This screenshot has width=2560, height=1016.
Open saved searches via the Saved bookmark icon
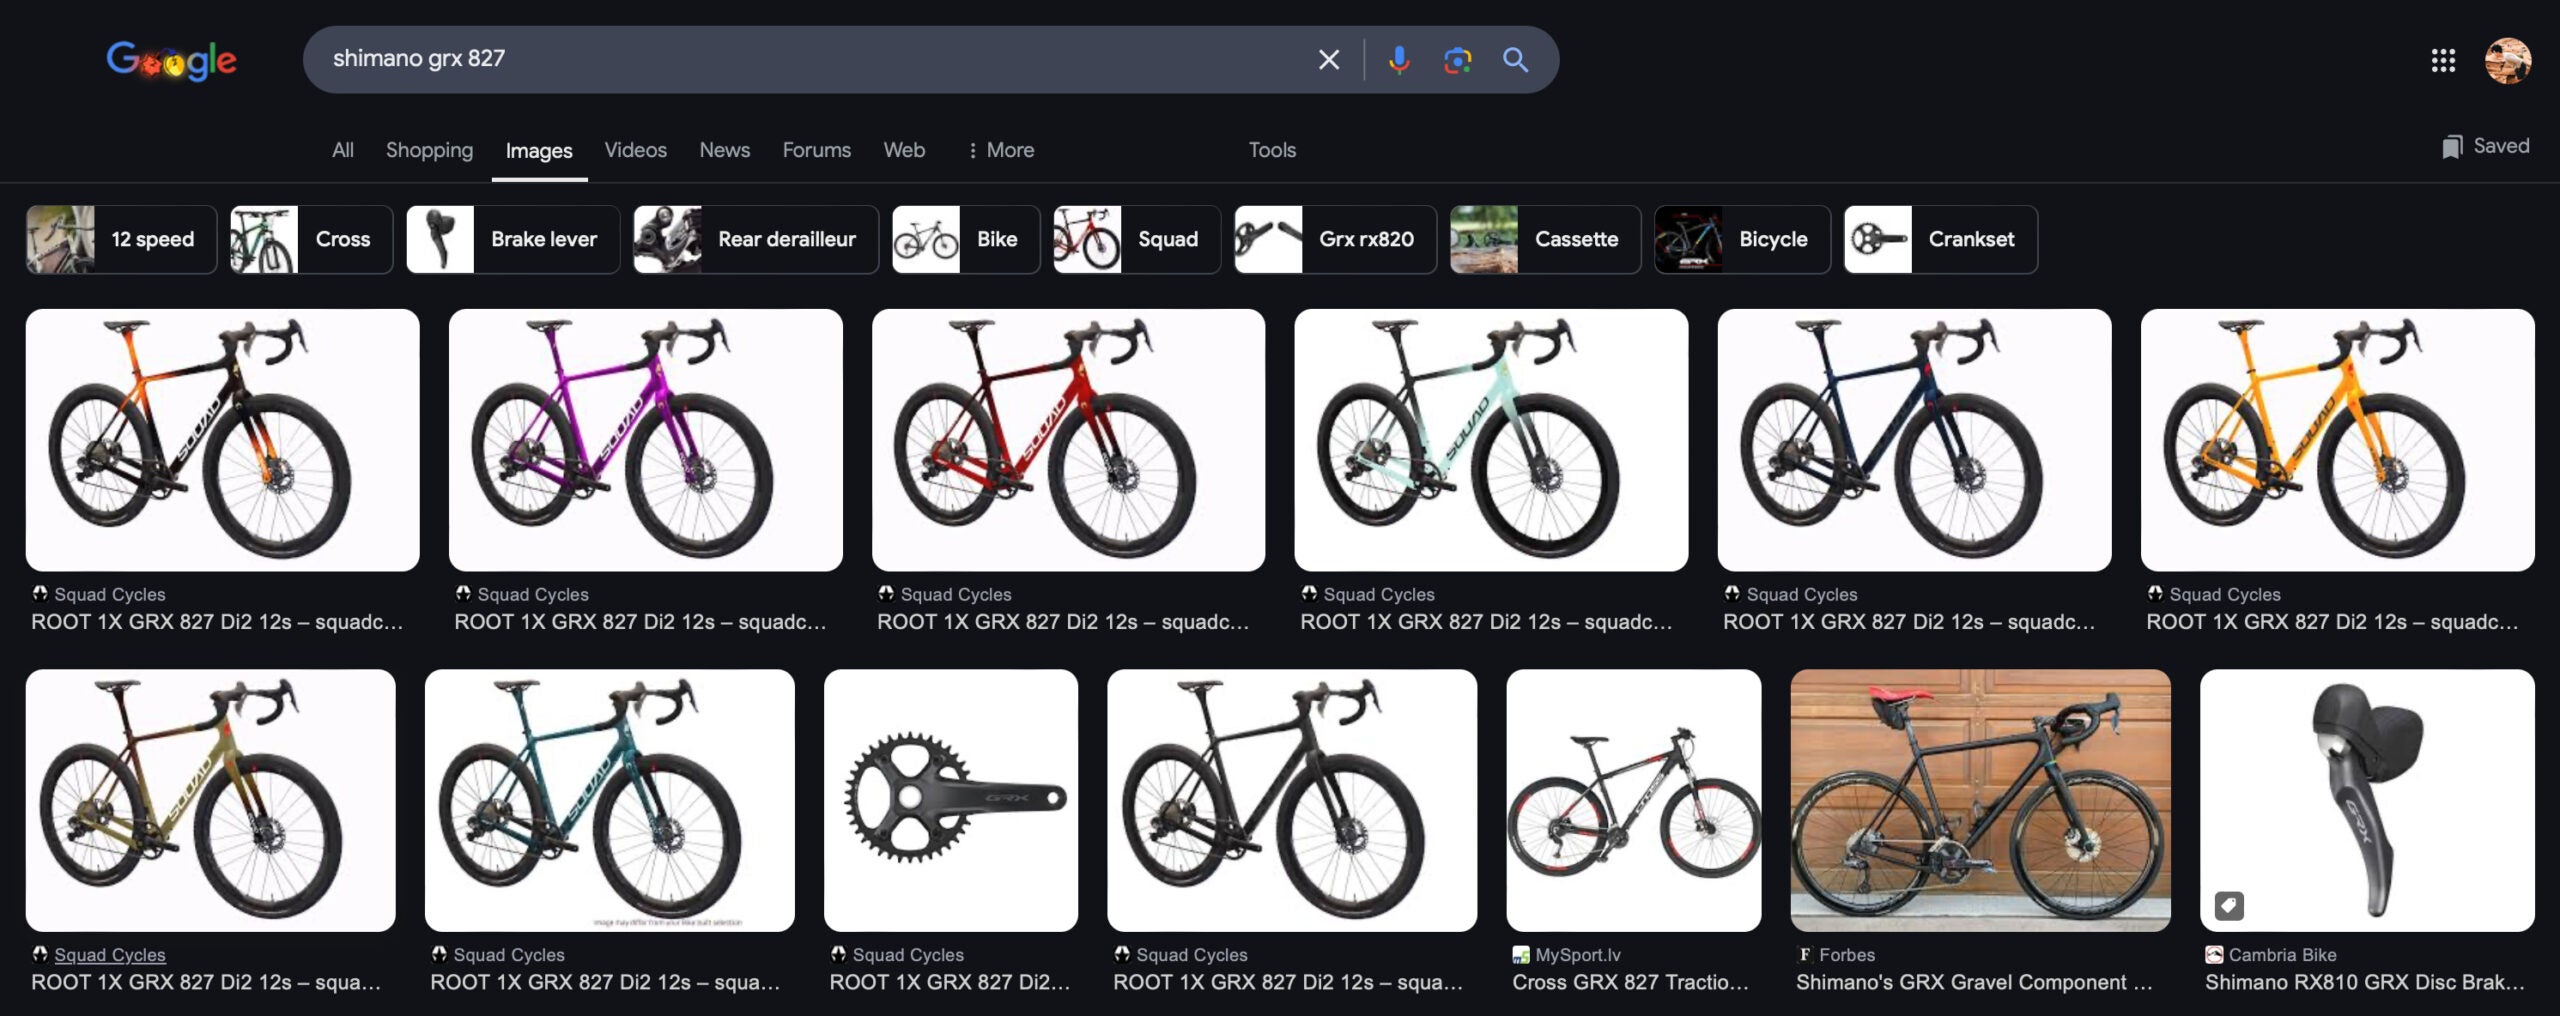click(x=2484, y=146)
